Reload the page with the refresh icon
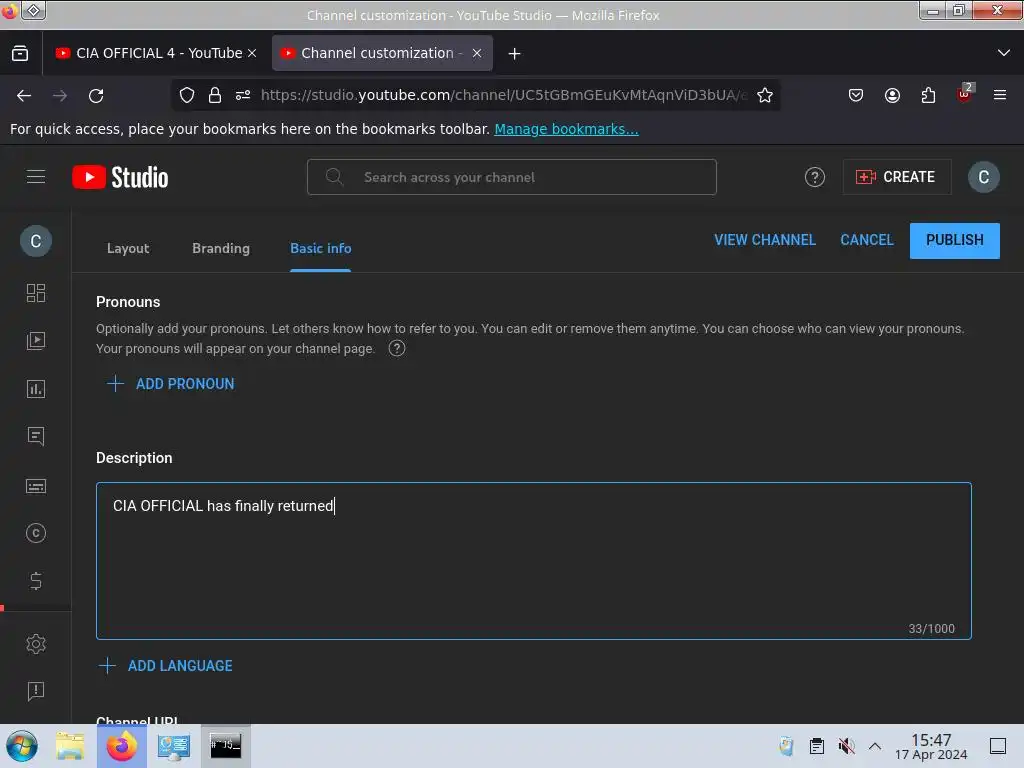The height and width of the screenshot is (768, 1024). pyautogui.click(x=96, y=95)
